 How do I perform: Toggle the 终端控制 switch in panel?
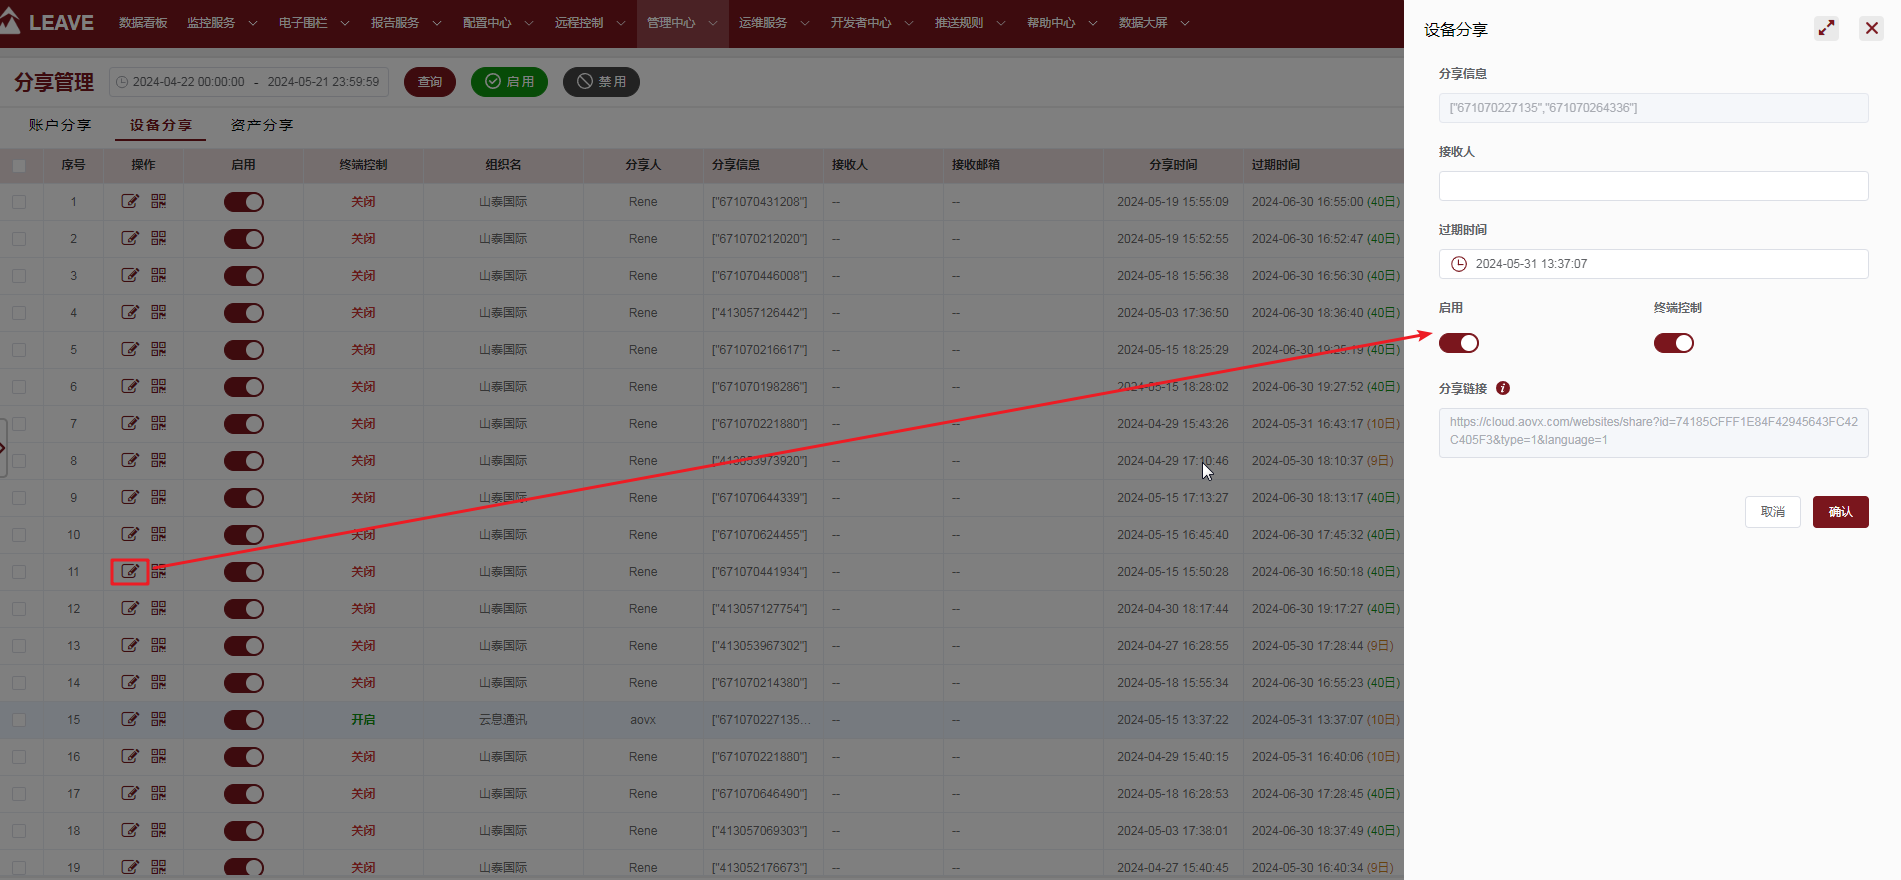[x=1673, y=343]
